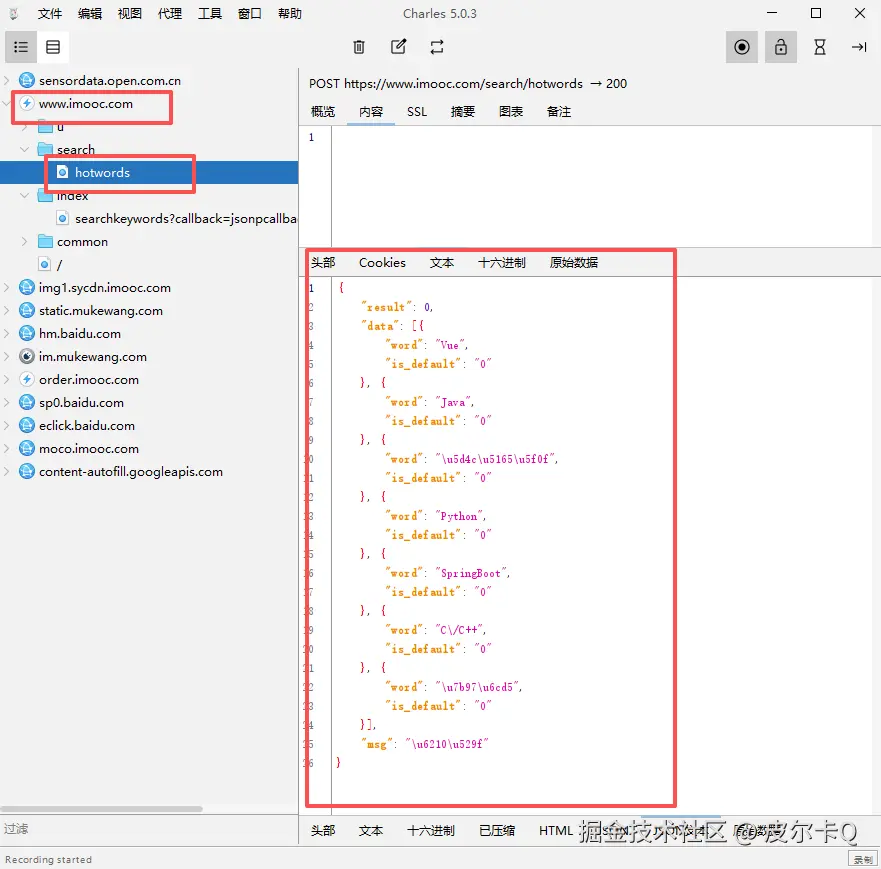Switch to 图表 tab
The width and height of the screenshot is (881, 869).
[511, 112]
